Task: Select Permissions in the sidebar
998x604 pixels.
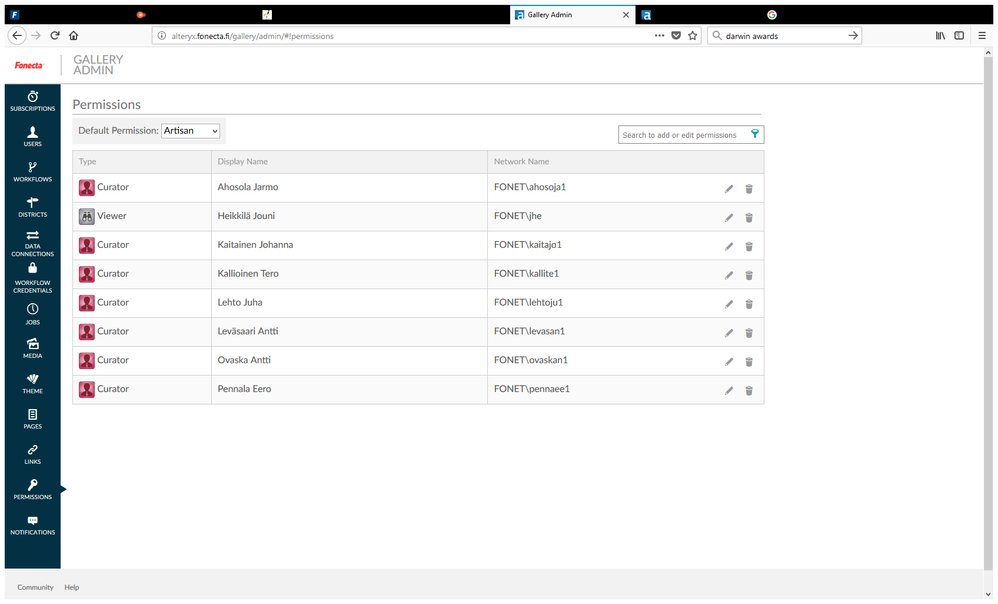Action: (32, 489)
